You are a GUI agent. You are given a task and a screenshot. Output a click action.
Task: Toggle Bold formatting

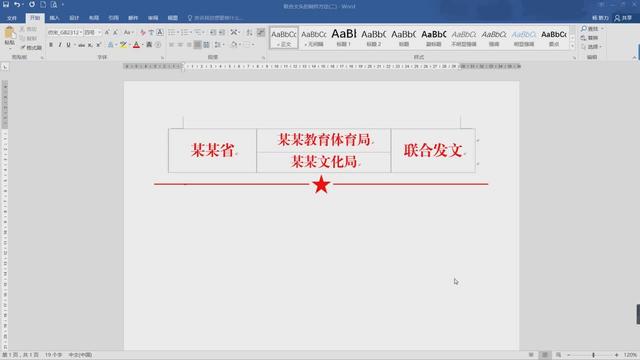click(51, 45)
